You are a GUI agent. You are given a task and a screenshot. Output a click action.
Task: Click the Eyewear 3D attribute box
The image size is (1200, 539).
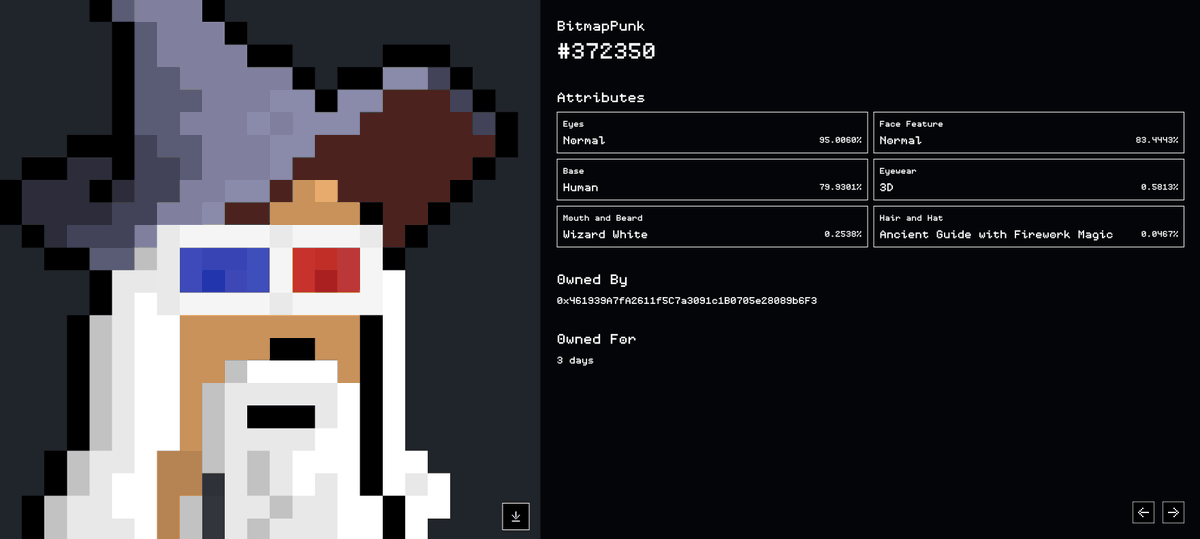(x=1028, y=179)
